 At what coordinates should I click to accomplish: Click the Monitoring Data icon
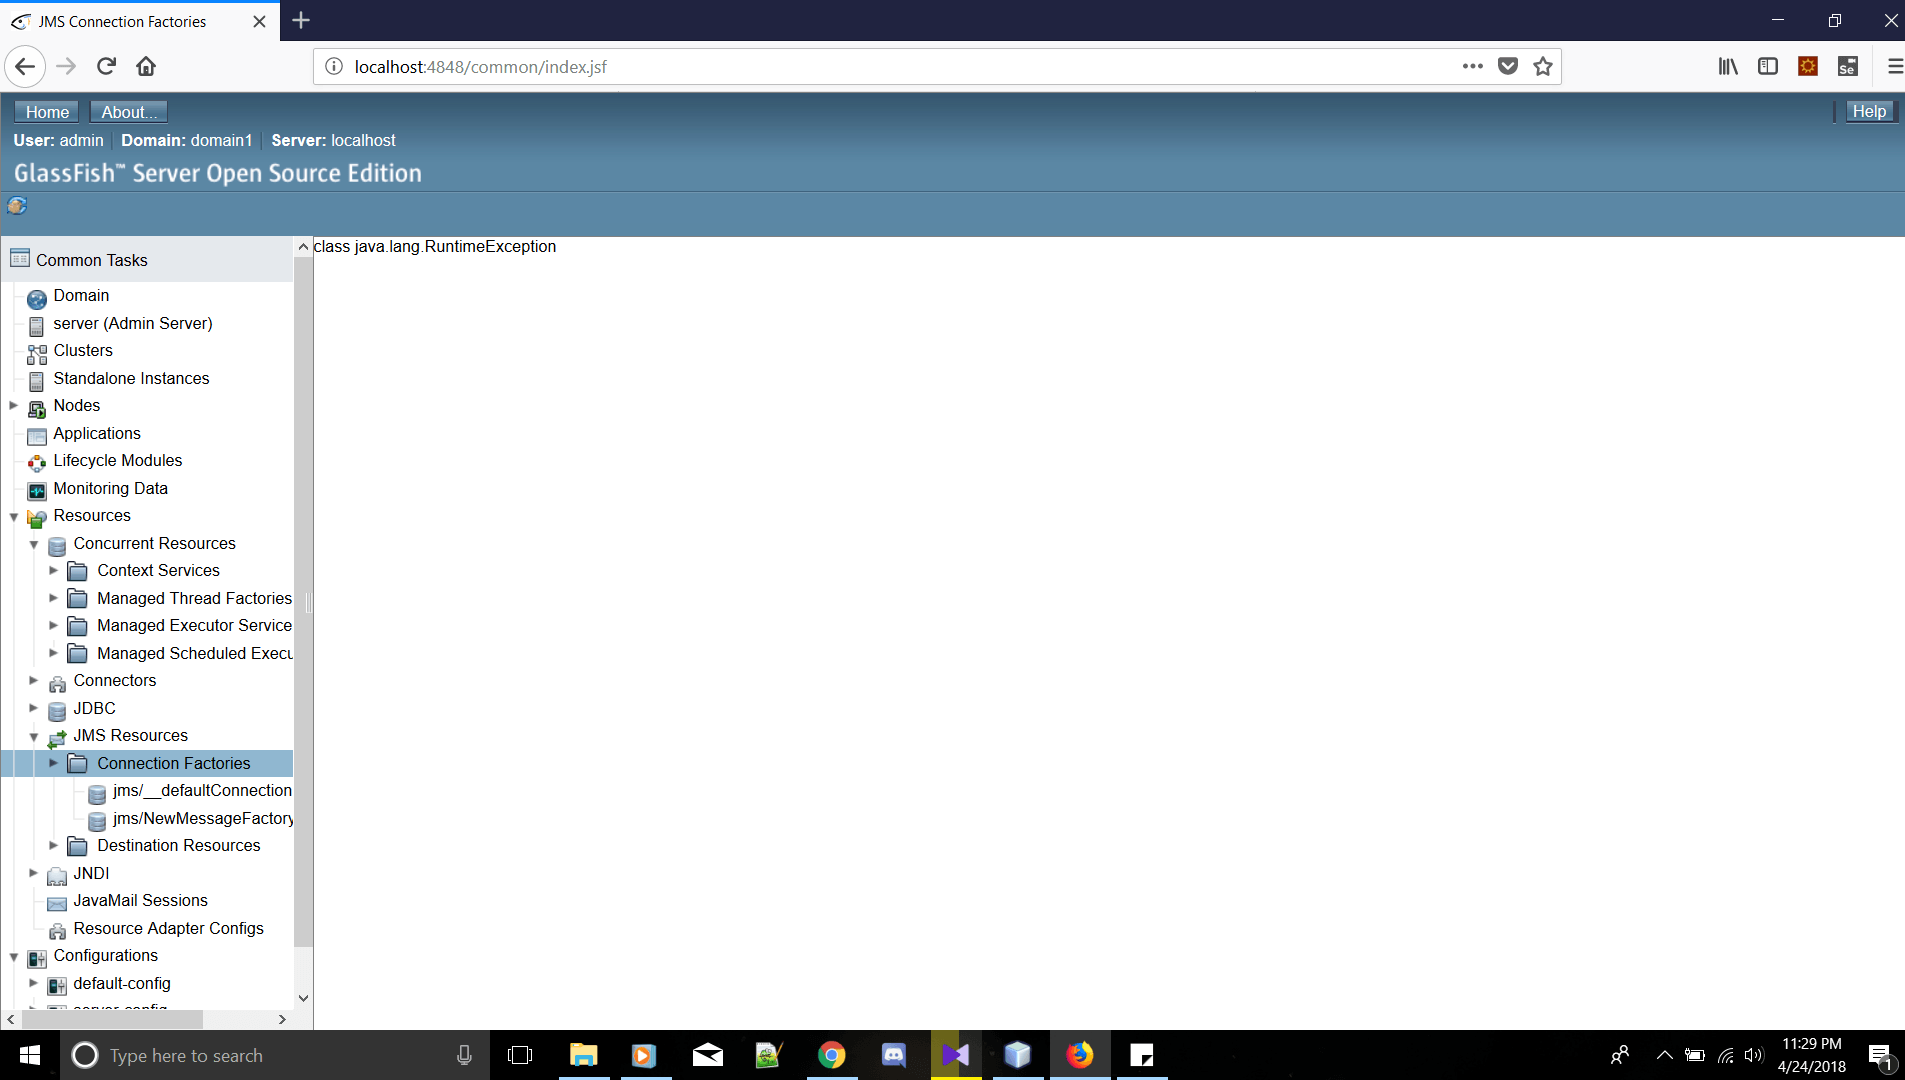tap(37, 491)
